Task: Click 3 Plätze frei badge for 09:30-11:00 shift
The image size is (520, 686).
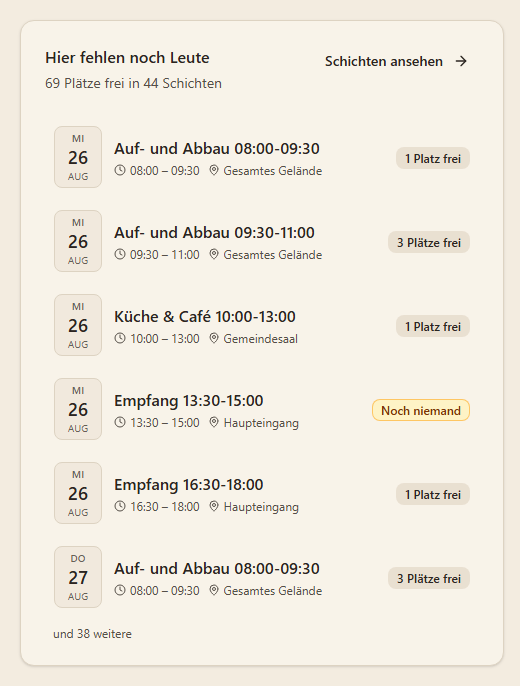Action: click(429, 242)
